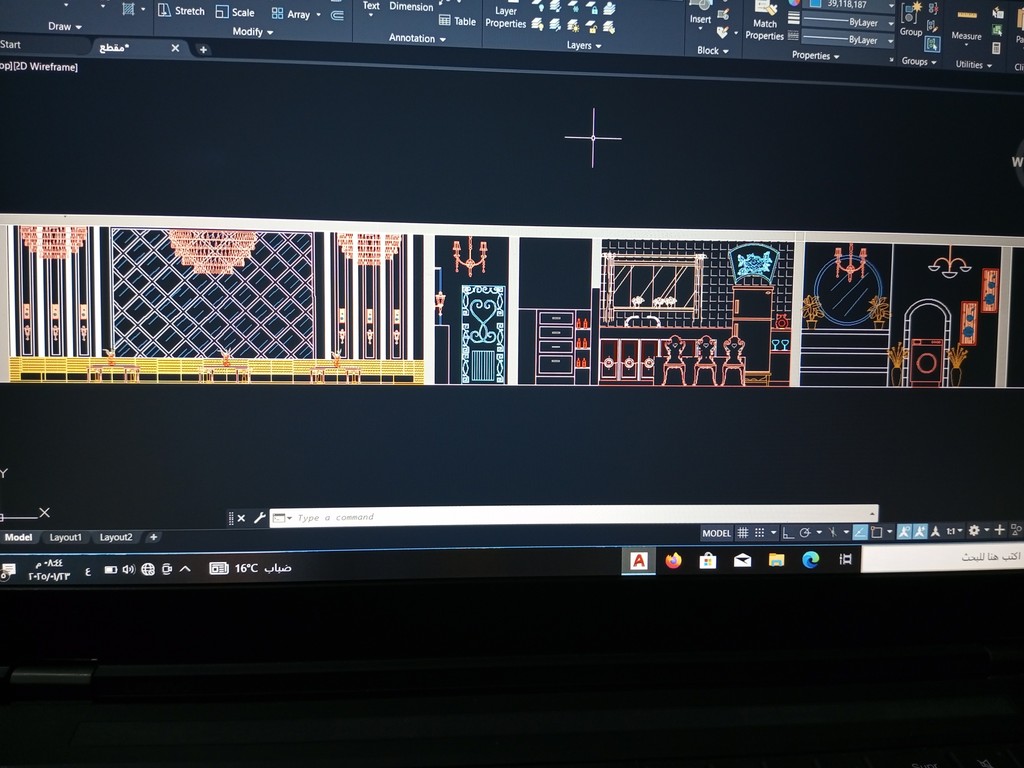The image size is (1024, 768).
Task: Toggle ortho mode
Action: [x=788, y=533]
